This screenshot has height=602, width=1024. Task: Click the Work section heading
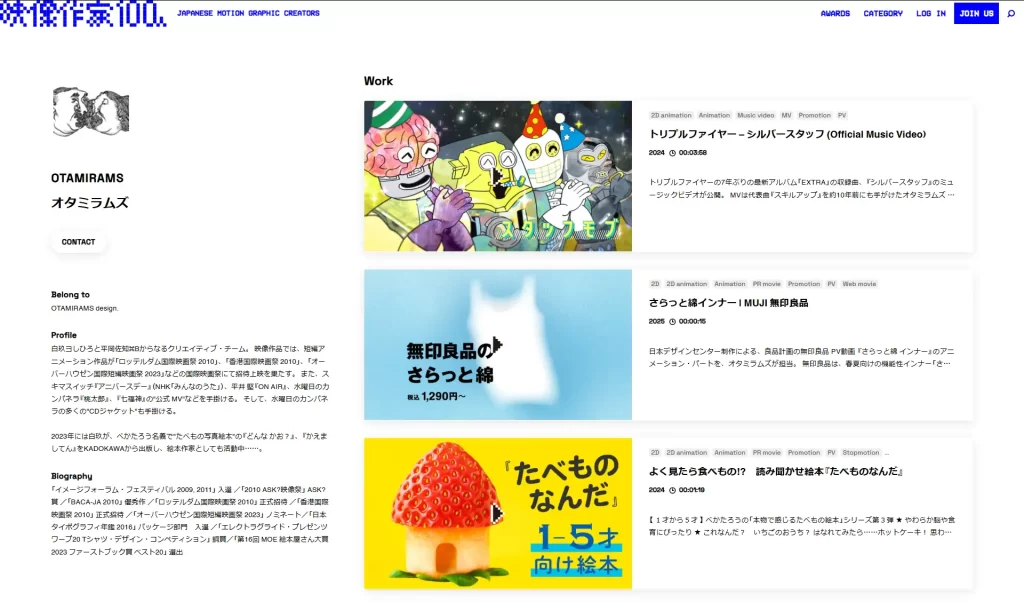coord(378,81)
